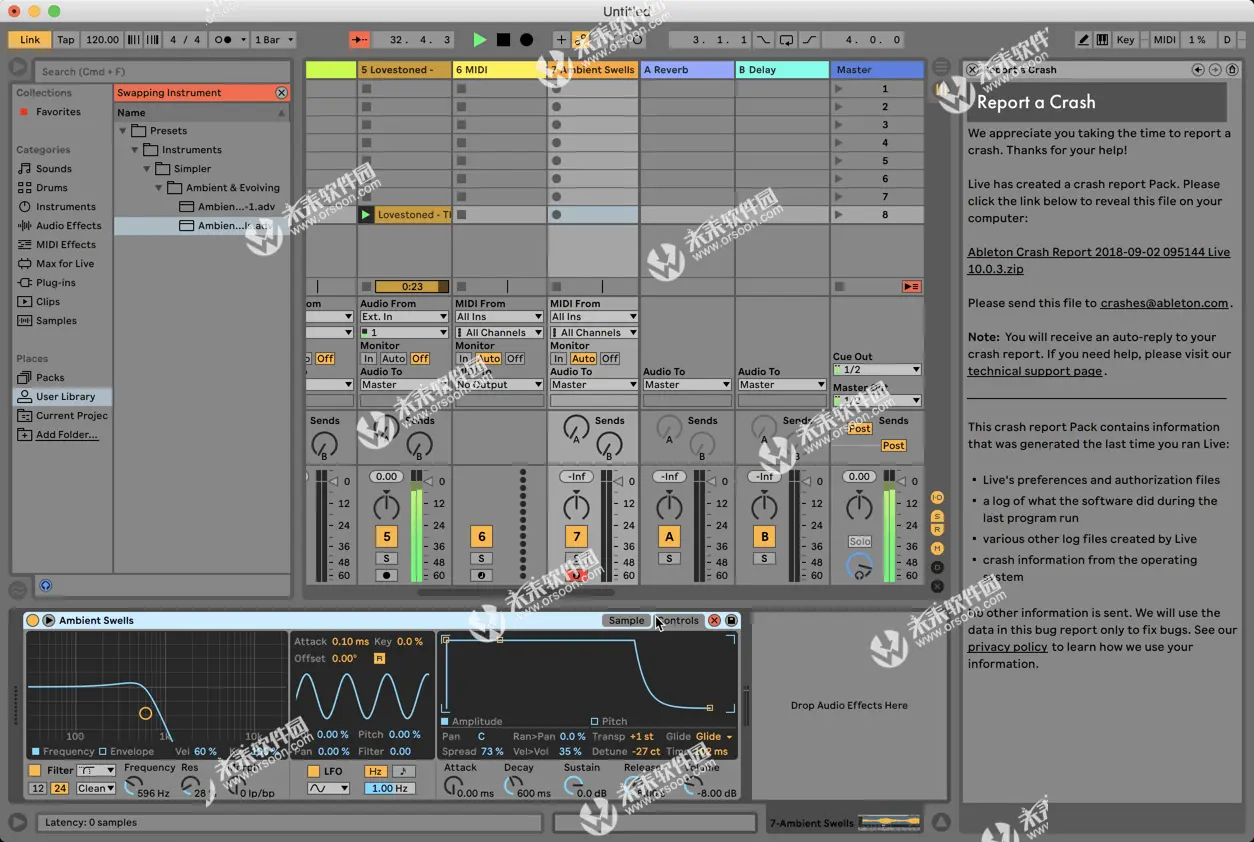Click the MIDI Arrangement Overdub plus button
The image size is (1254, 842).
tap(561, 40)
